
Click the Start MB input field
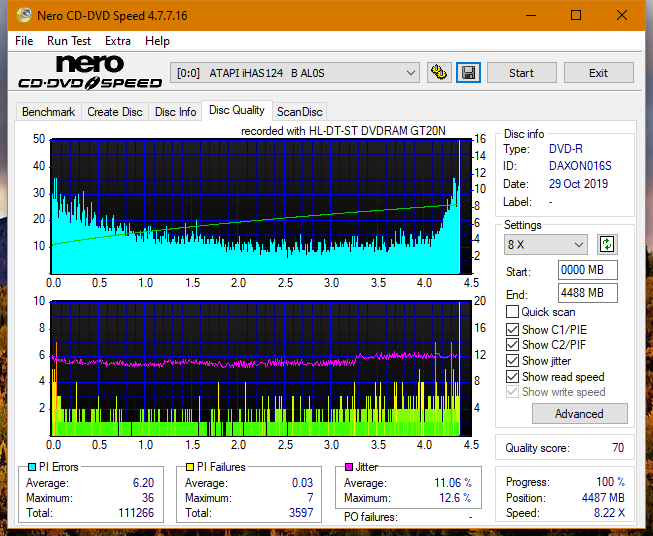588,270
